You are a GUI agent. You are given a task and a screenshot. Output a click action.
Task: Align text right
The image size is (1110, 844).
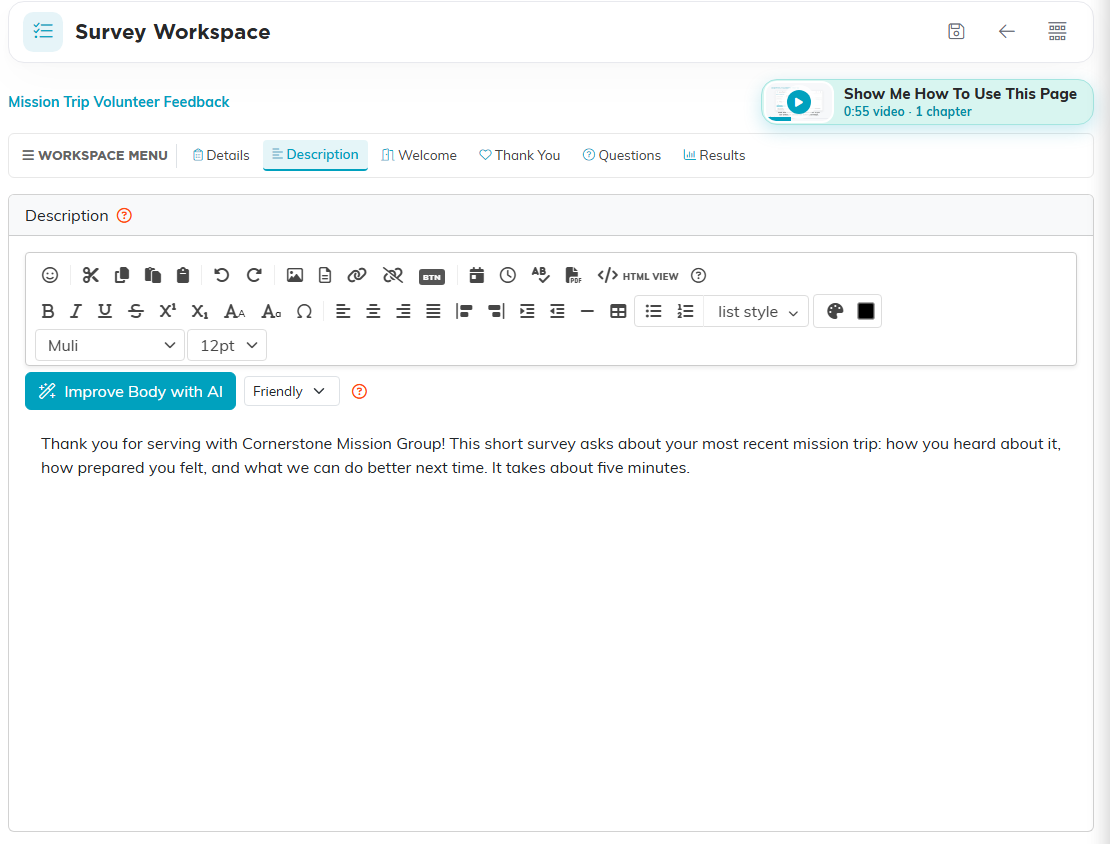404,311
